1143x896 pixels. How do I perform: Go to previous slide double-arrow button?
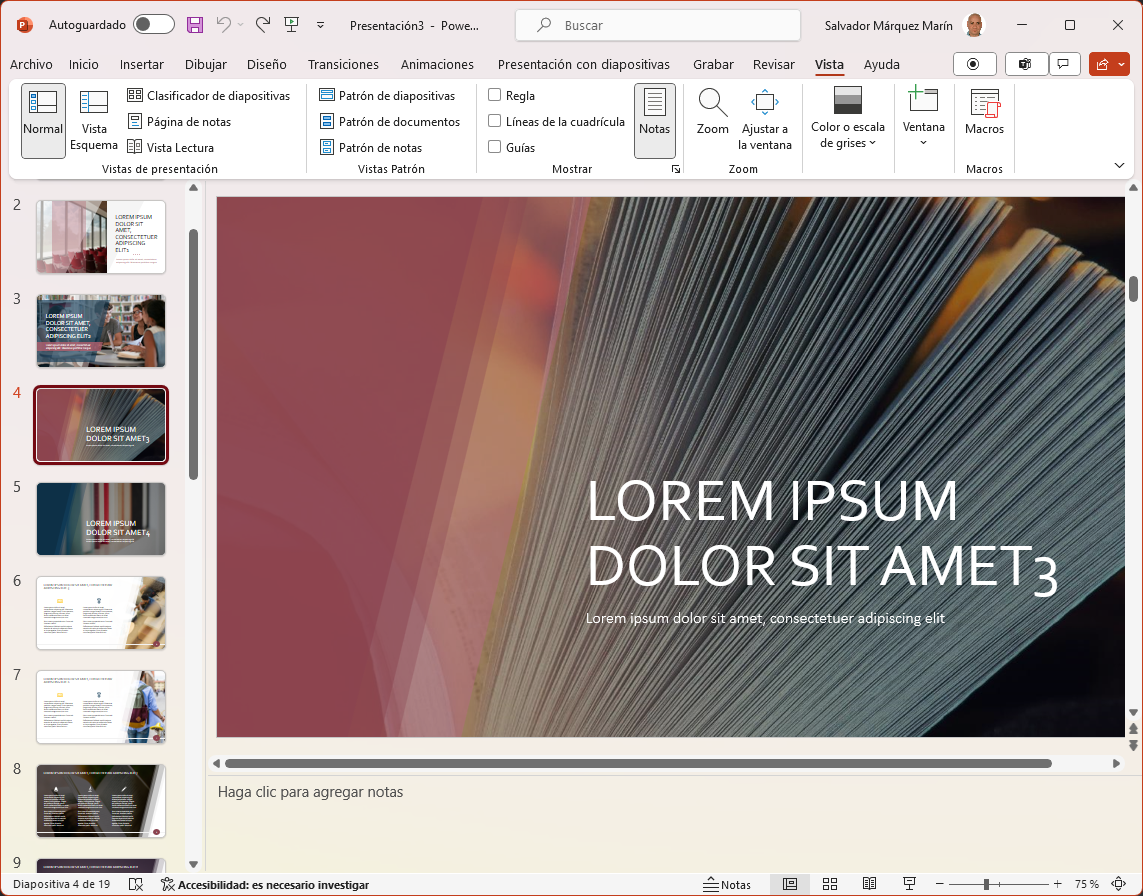point(1133,728)
